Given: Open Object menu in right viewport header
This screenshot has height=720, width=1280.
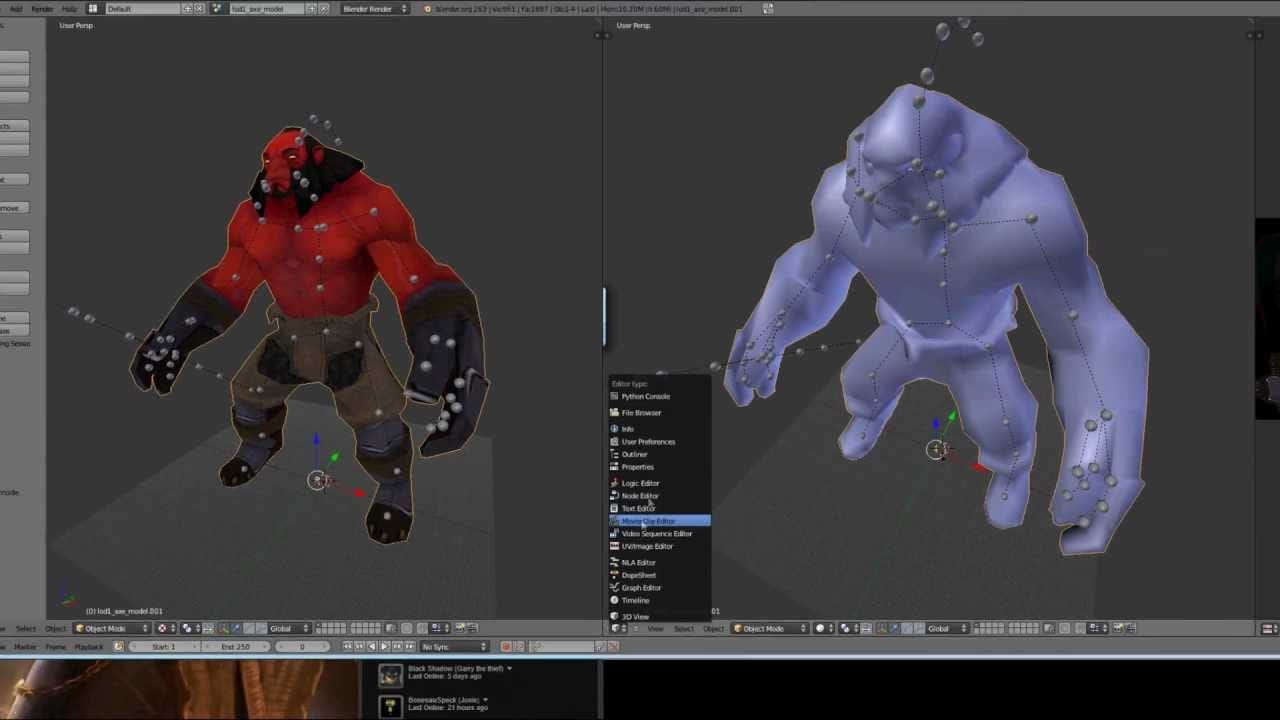Looking at the screenshot, I should point(713,628).
